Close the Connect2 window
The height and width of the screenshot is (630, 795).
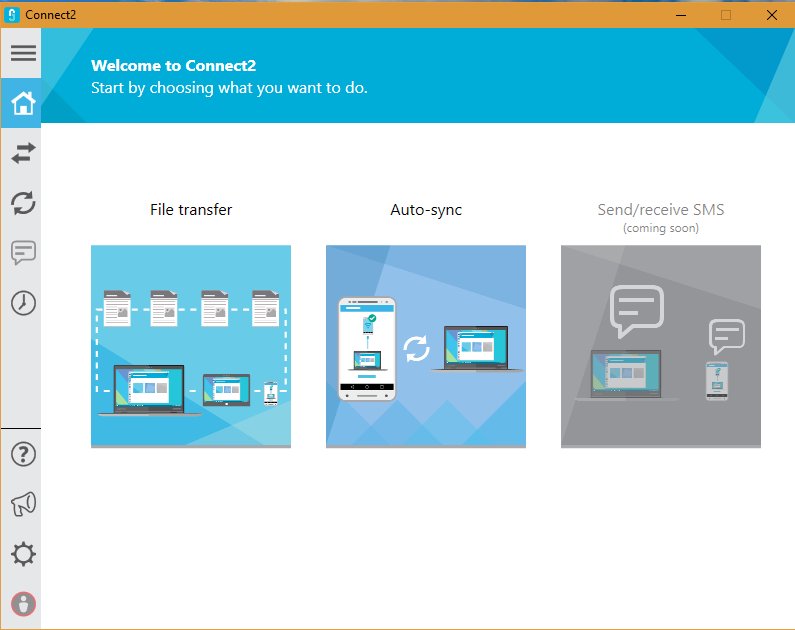pyautogui.click(x=771, y=15)
